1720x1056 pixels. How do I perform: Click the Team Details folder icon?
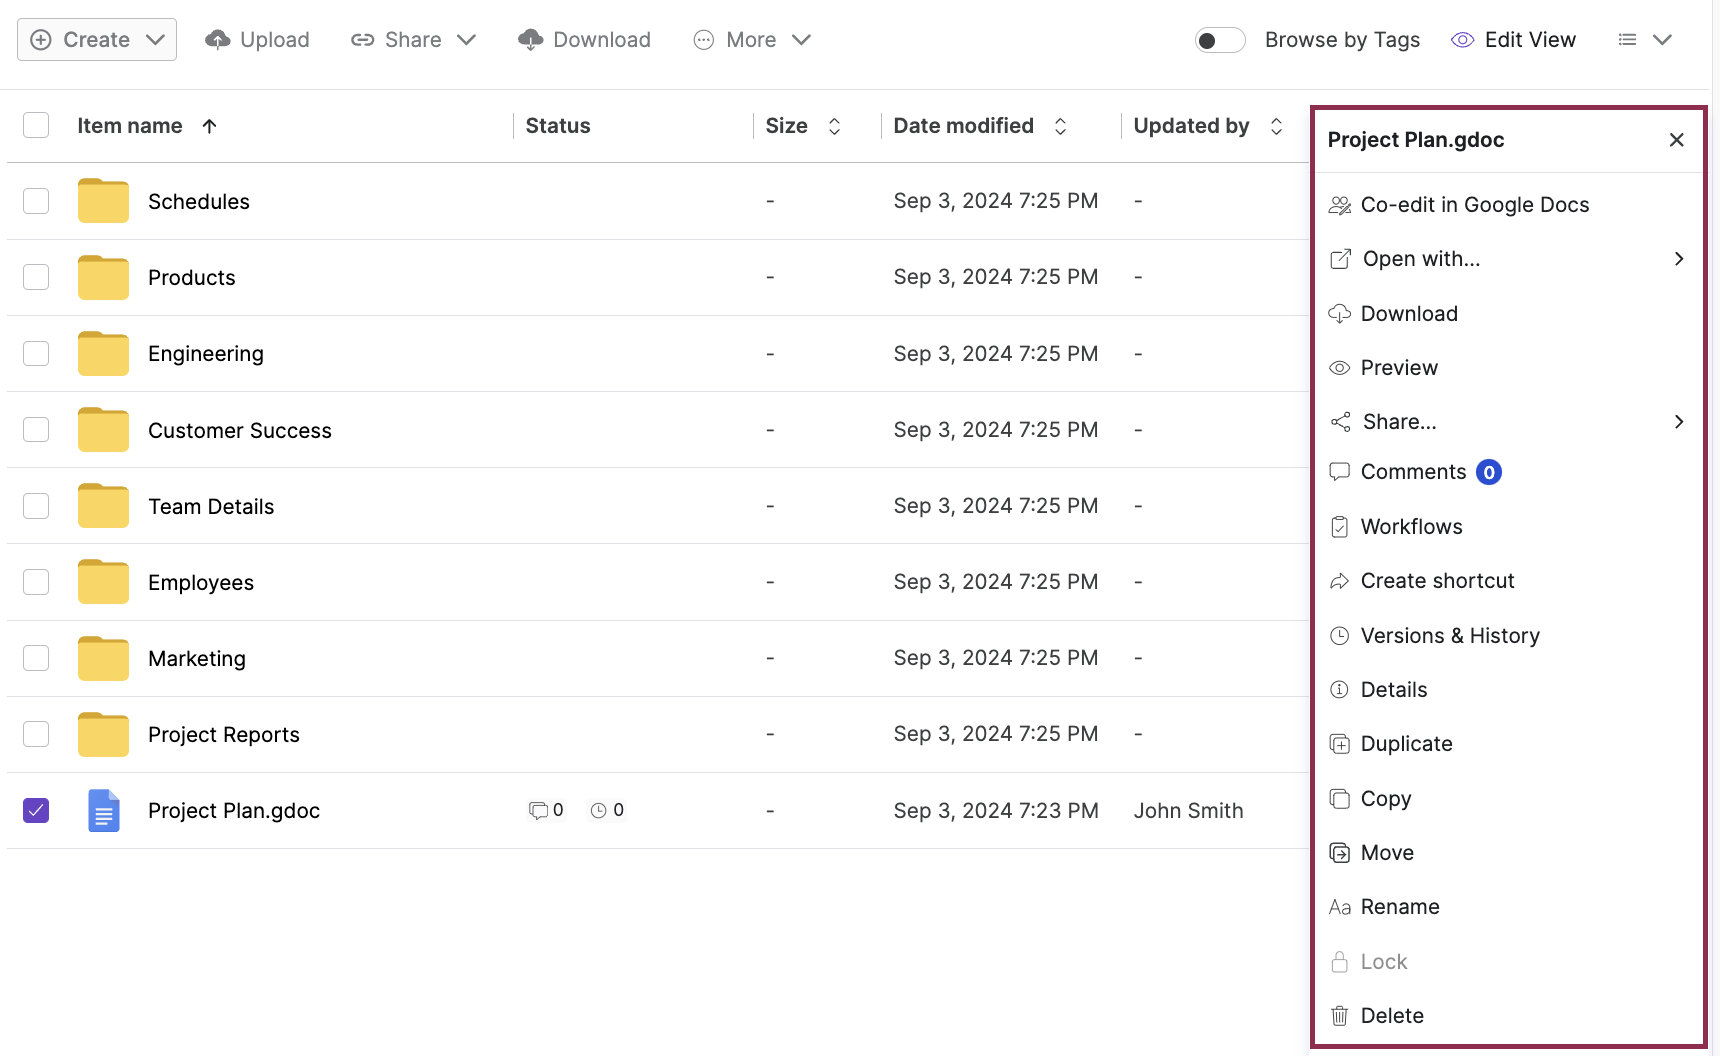103,506
